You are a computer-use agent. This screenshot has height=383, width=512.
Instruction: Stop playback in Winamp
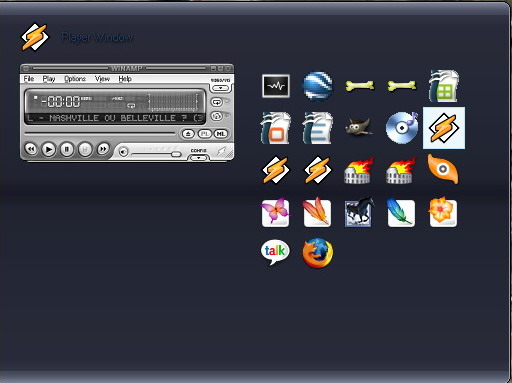click(x=85, y=149)
